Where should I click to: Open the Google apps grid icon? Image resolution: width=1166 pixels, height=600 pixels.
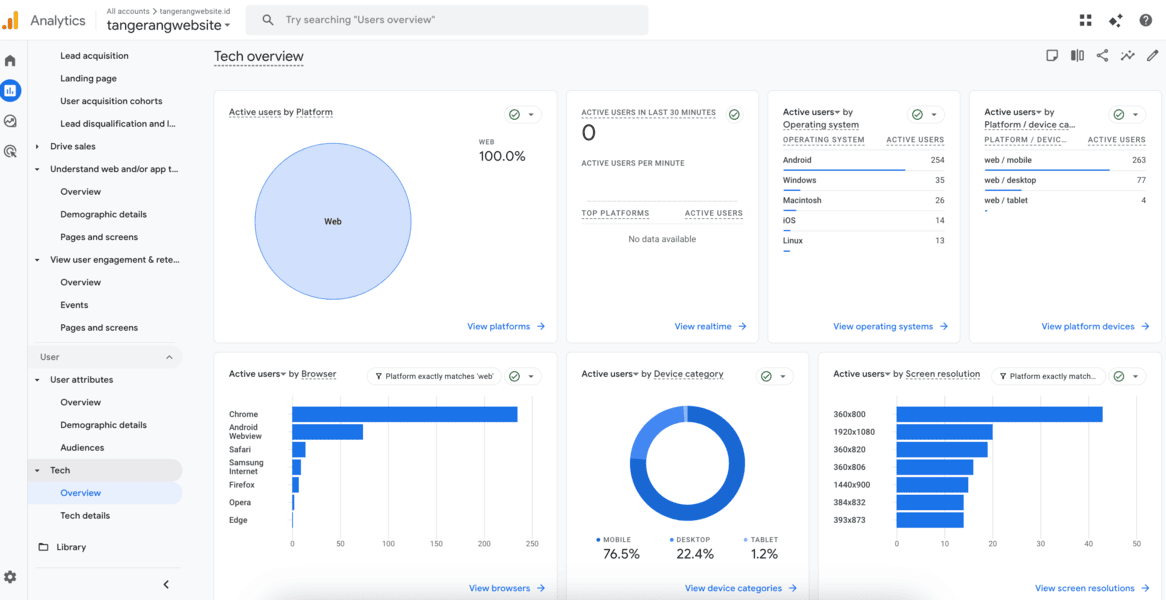(1085, 20)
